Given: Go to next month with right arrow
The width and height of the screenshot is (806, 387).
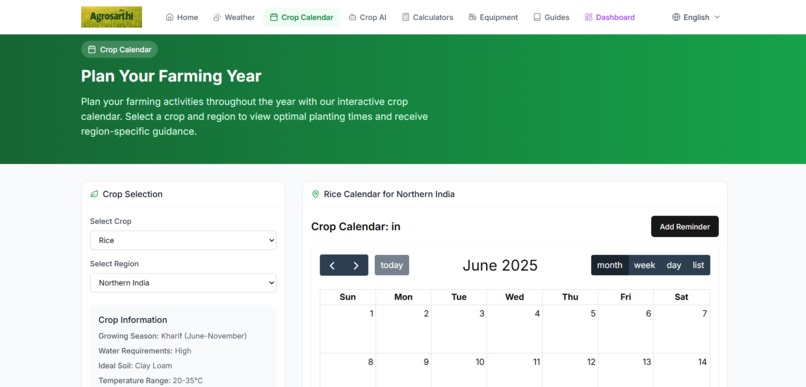Looking at the screenshot, I should (x=356, y=265).
